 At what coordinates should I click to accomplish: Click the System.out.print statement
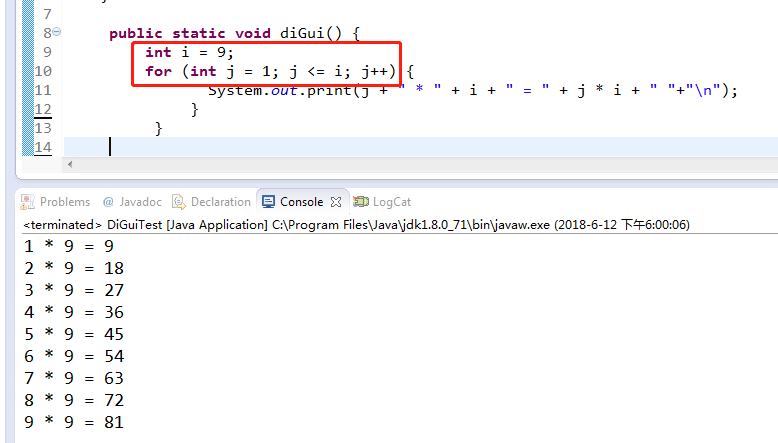(x=472, y=90)
